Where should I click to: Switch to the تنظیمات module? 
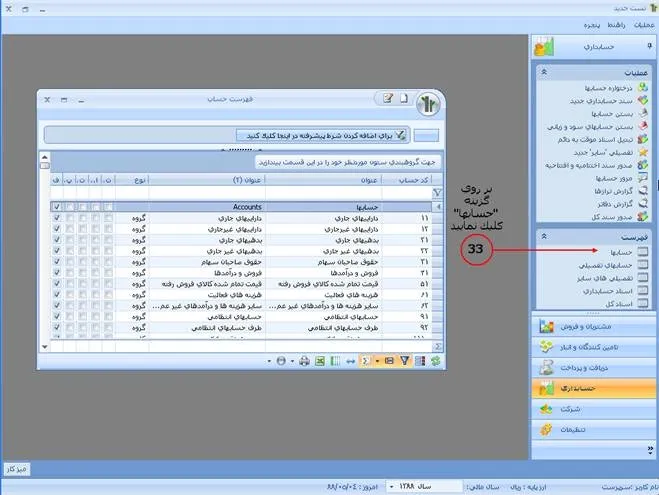[x=593, y=429]
